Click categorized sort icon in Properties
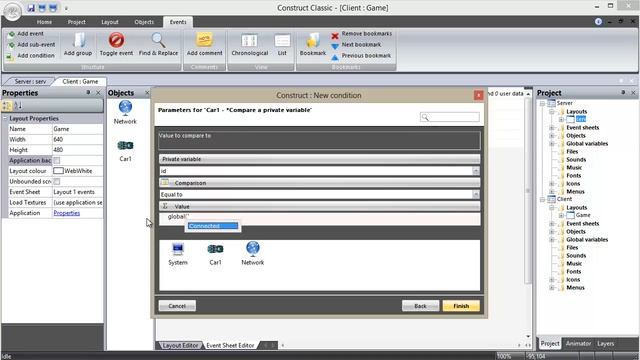This screenshot has width=640, height=360. point(7,106)
